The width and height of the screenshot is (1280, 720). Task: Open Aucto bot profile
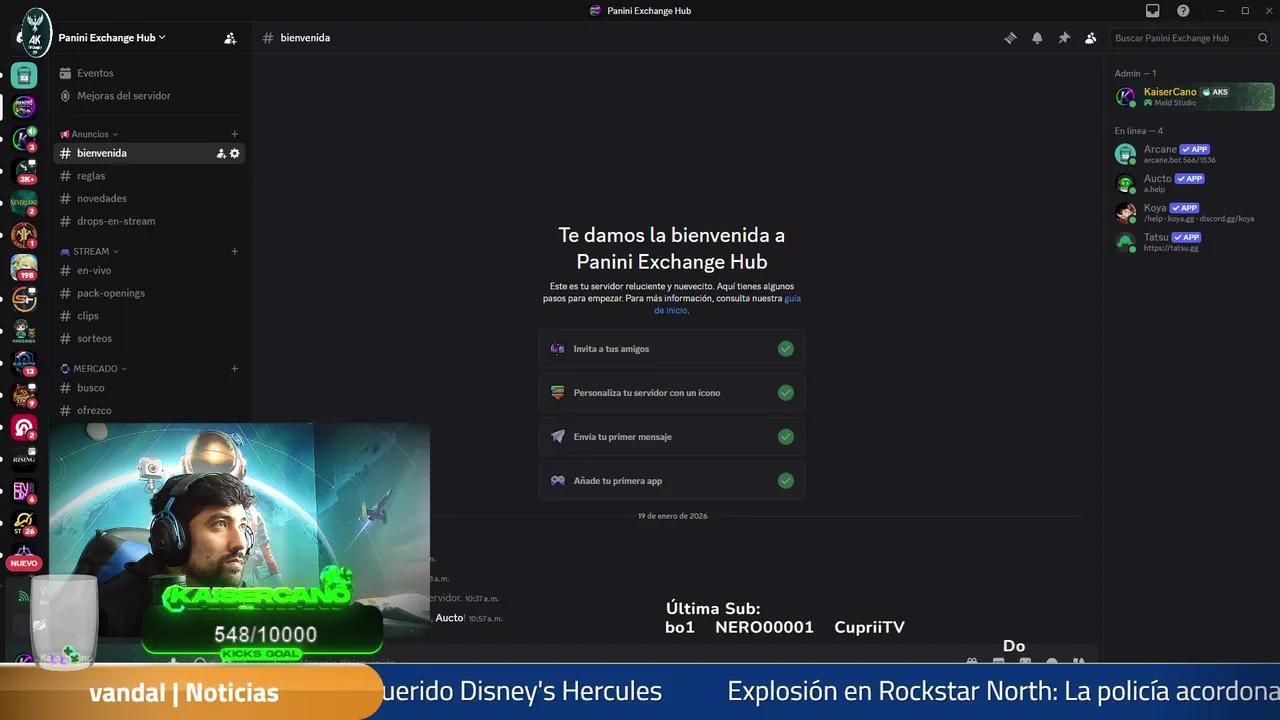coord(1193,183)
